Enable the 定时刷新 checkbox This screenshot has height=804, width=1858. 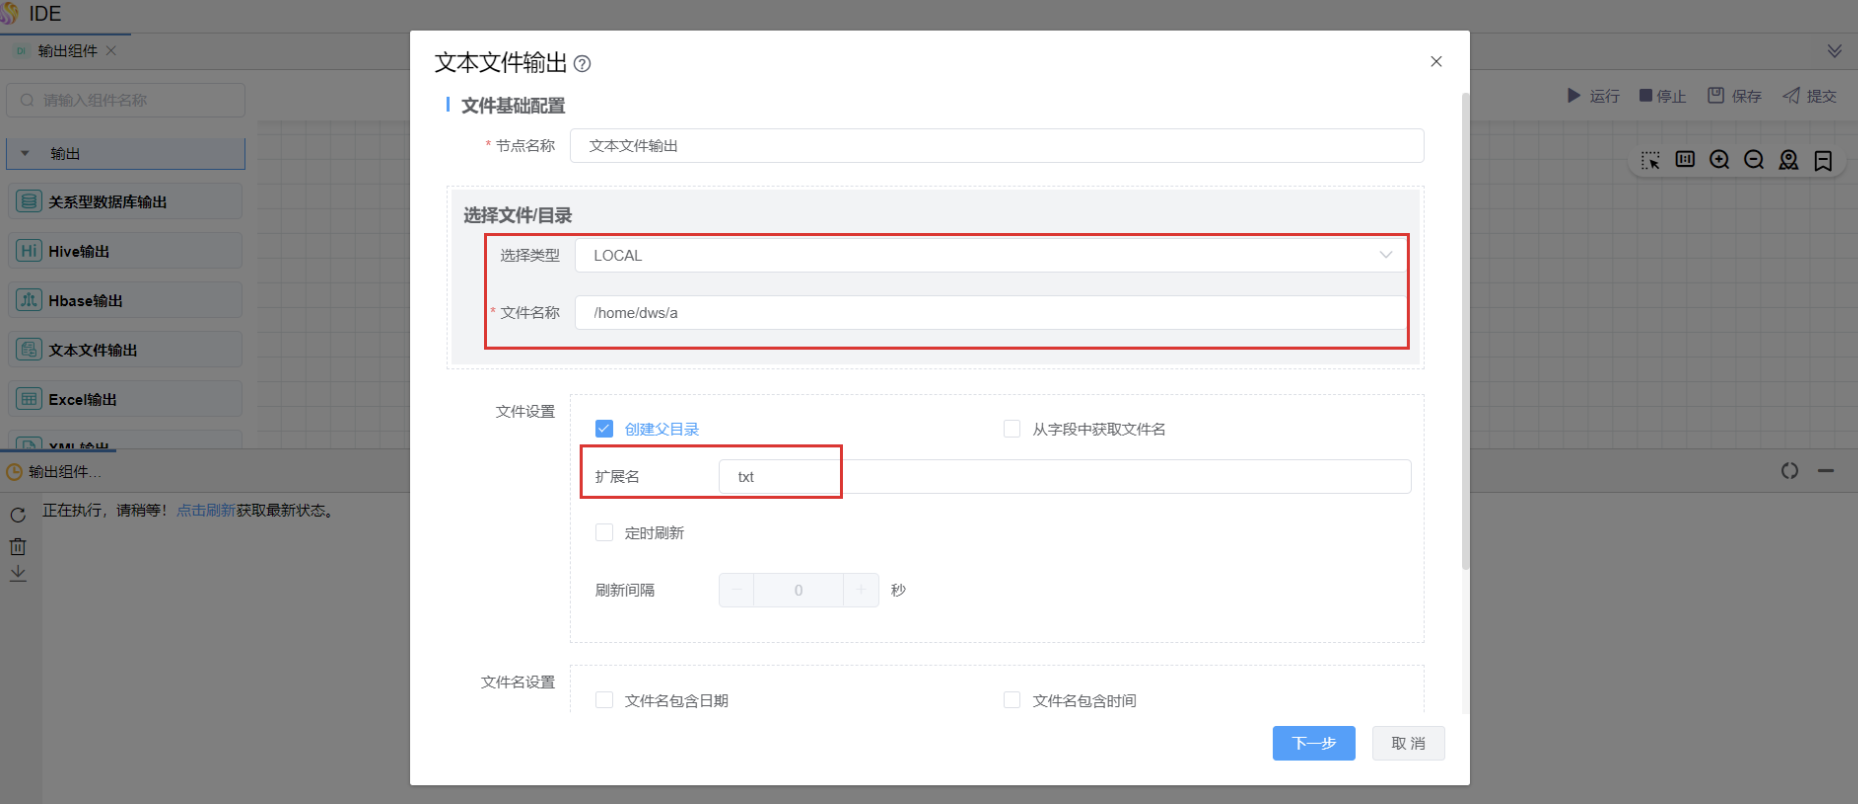[x=604, y=533]
